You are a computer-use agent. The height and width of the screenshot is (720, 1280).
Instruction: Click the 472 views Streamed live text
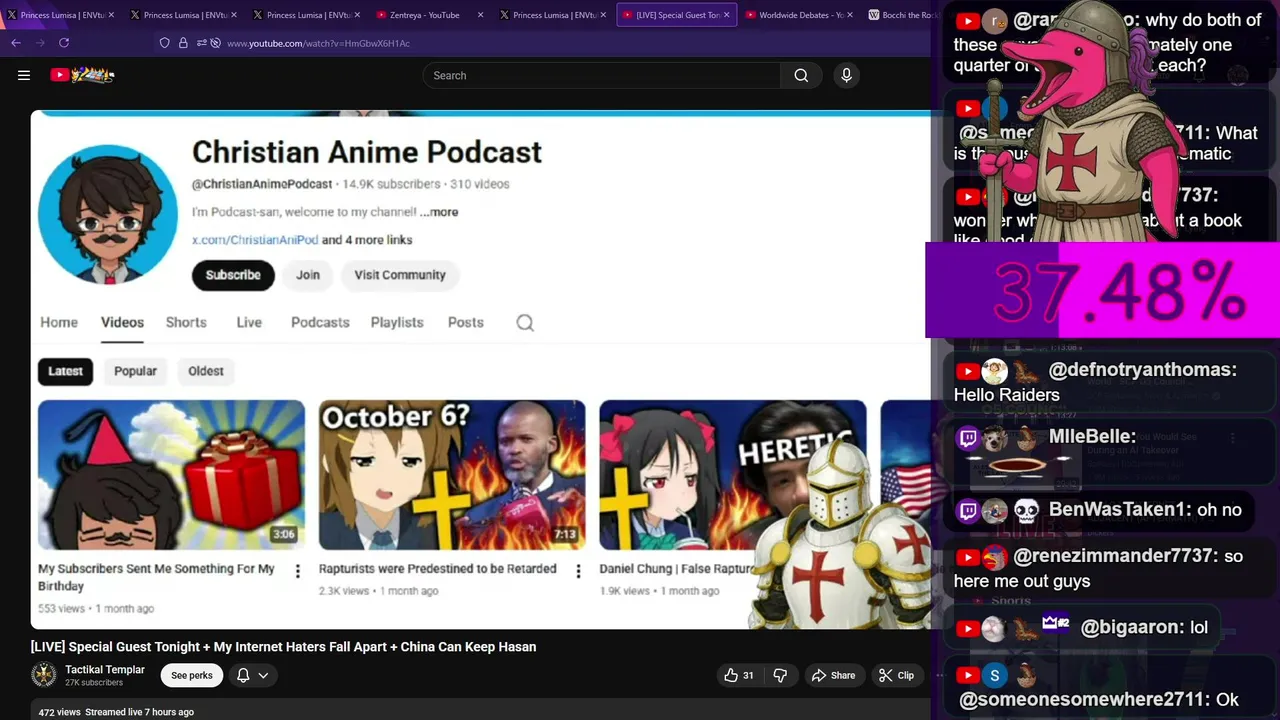(116, 712)
